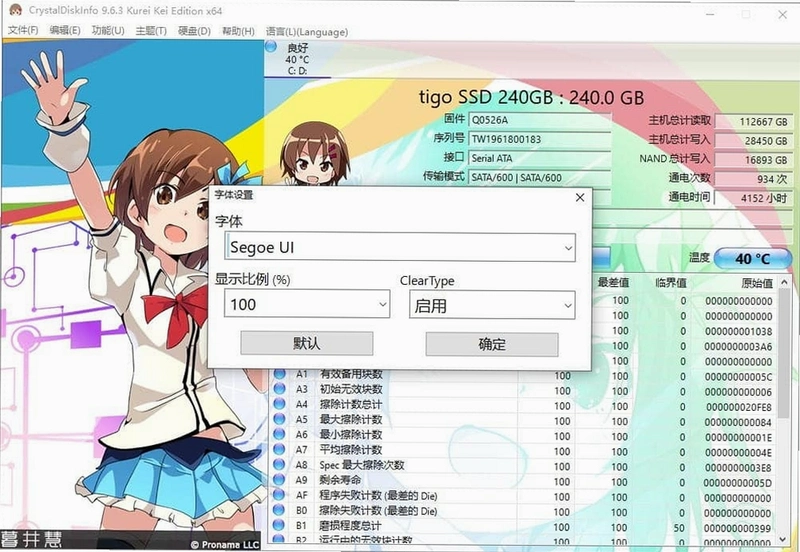Open the 功能(U) menu

pos(108,31)
